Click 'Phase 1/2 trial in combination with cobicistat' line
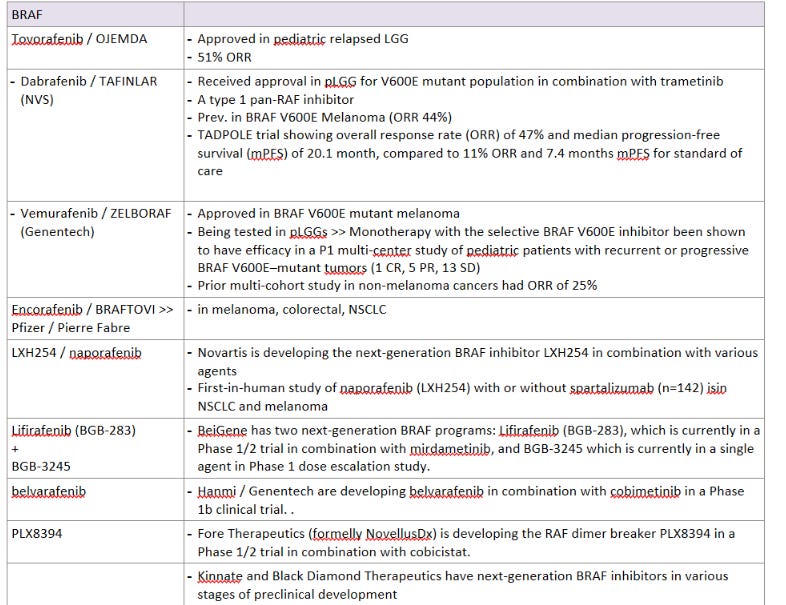This screenshot has width=786, height=605. click(x=334, y=552)
